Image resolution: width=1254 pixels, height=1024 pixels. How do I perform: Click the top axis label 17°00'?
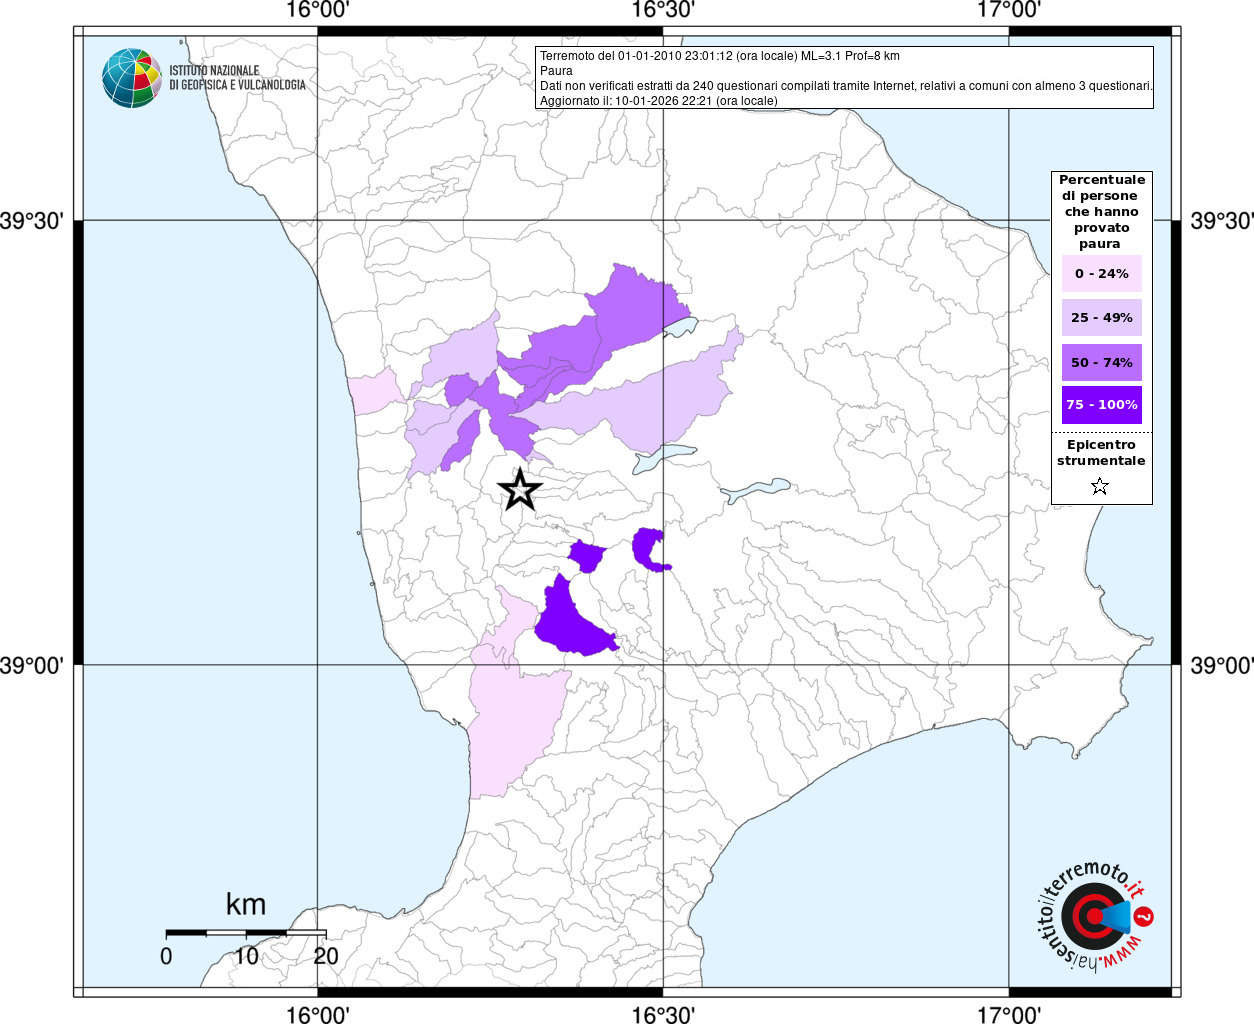1009,10
